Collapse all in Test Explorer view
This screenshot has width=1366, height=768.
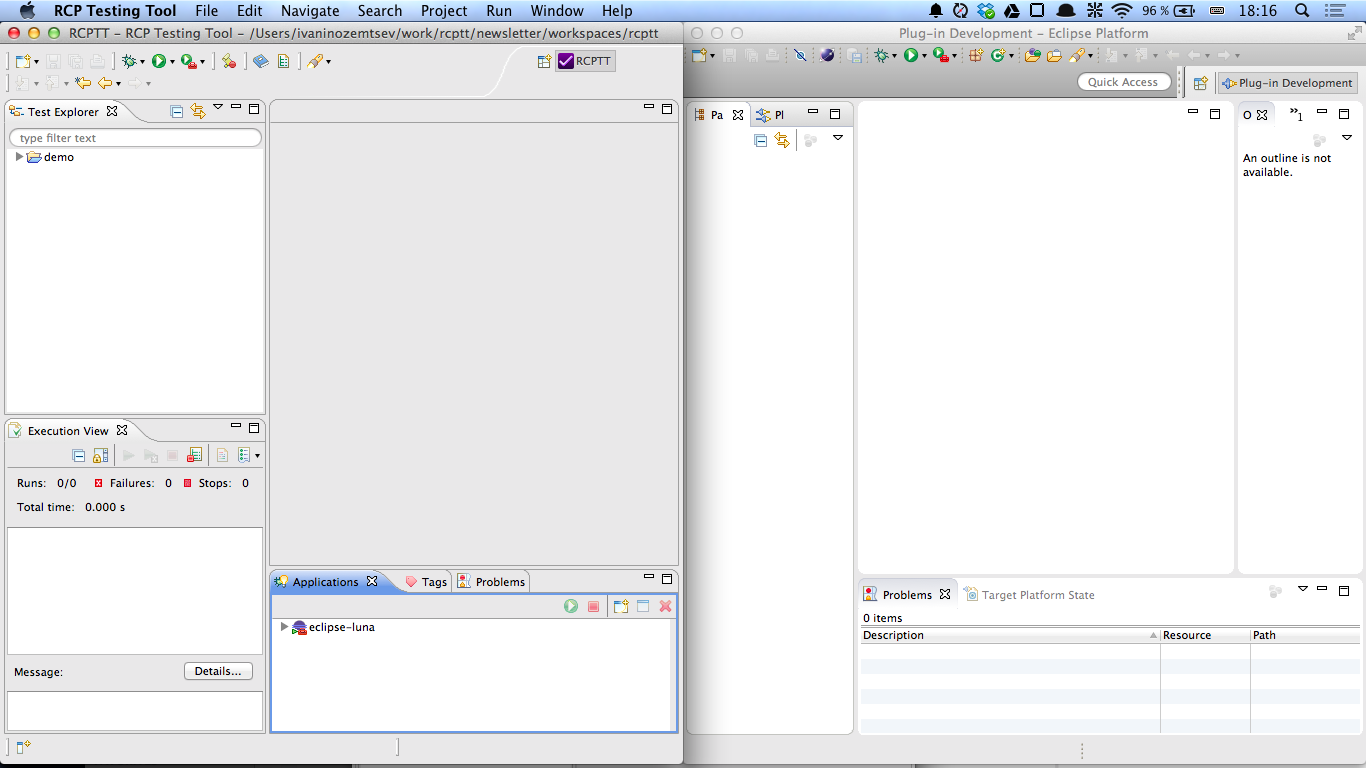[x=177, y=112]
